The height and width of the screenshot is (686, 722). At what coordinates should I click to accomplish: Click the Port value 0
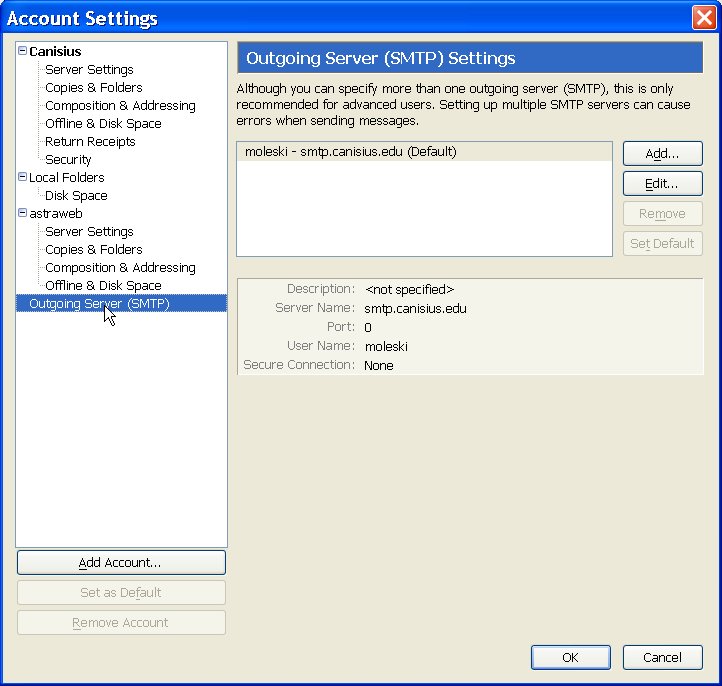click(367, 327)
